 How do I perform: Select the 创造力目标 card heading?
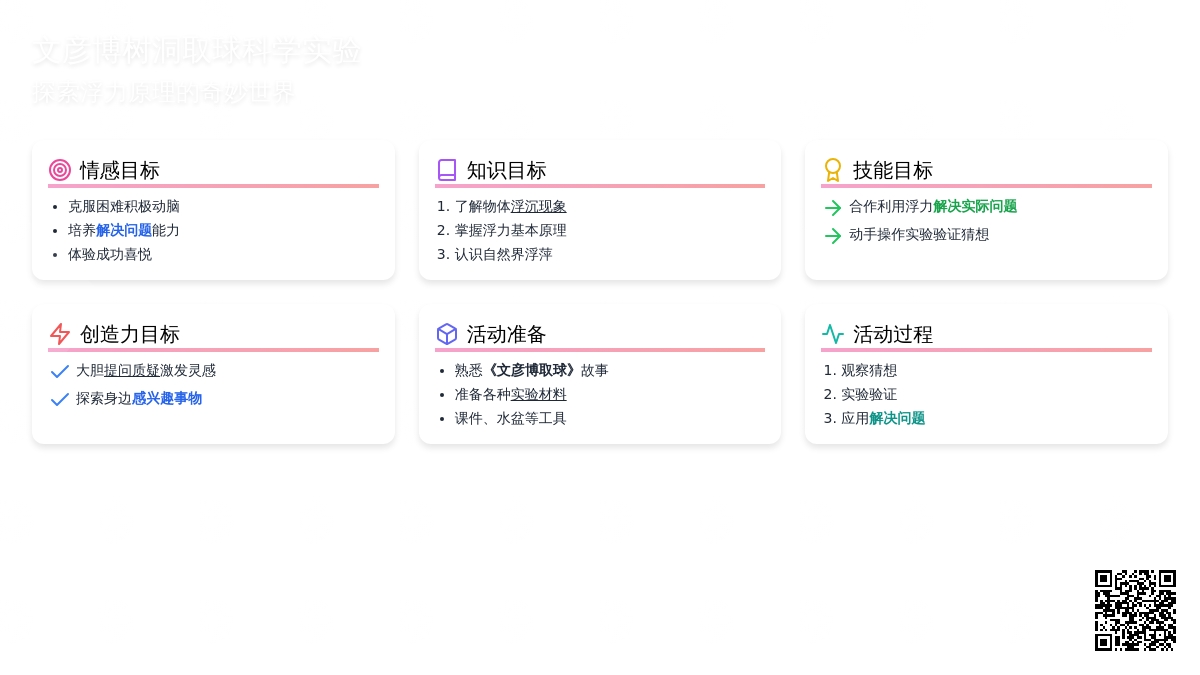pyautogui.click(x=130, y=335)
